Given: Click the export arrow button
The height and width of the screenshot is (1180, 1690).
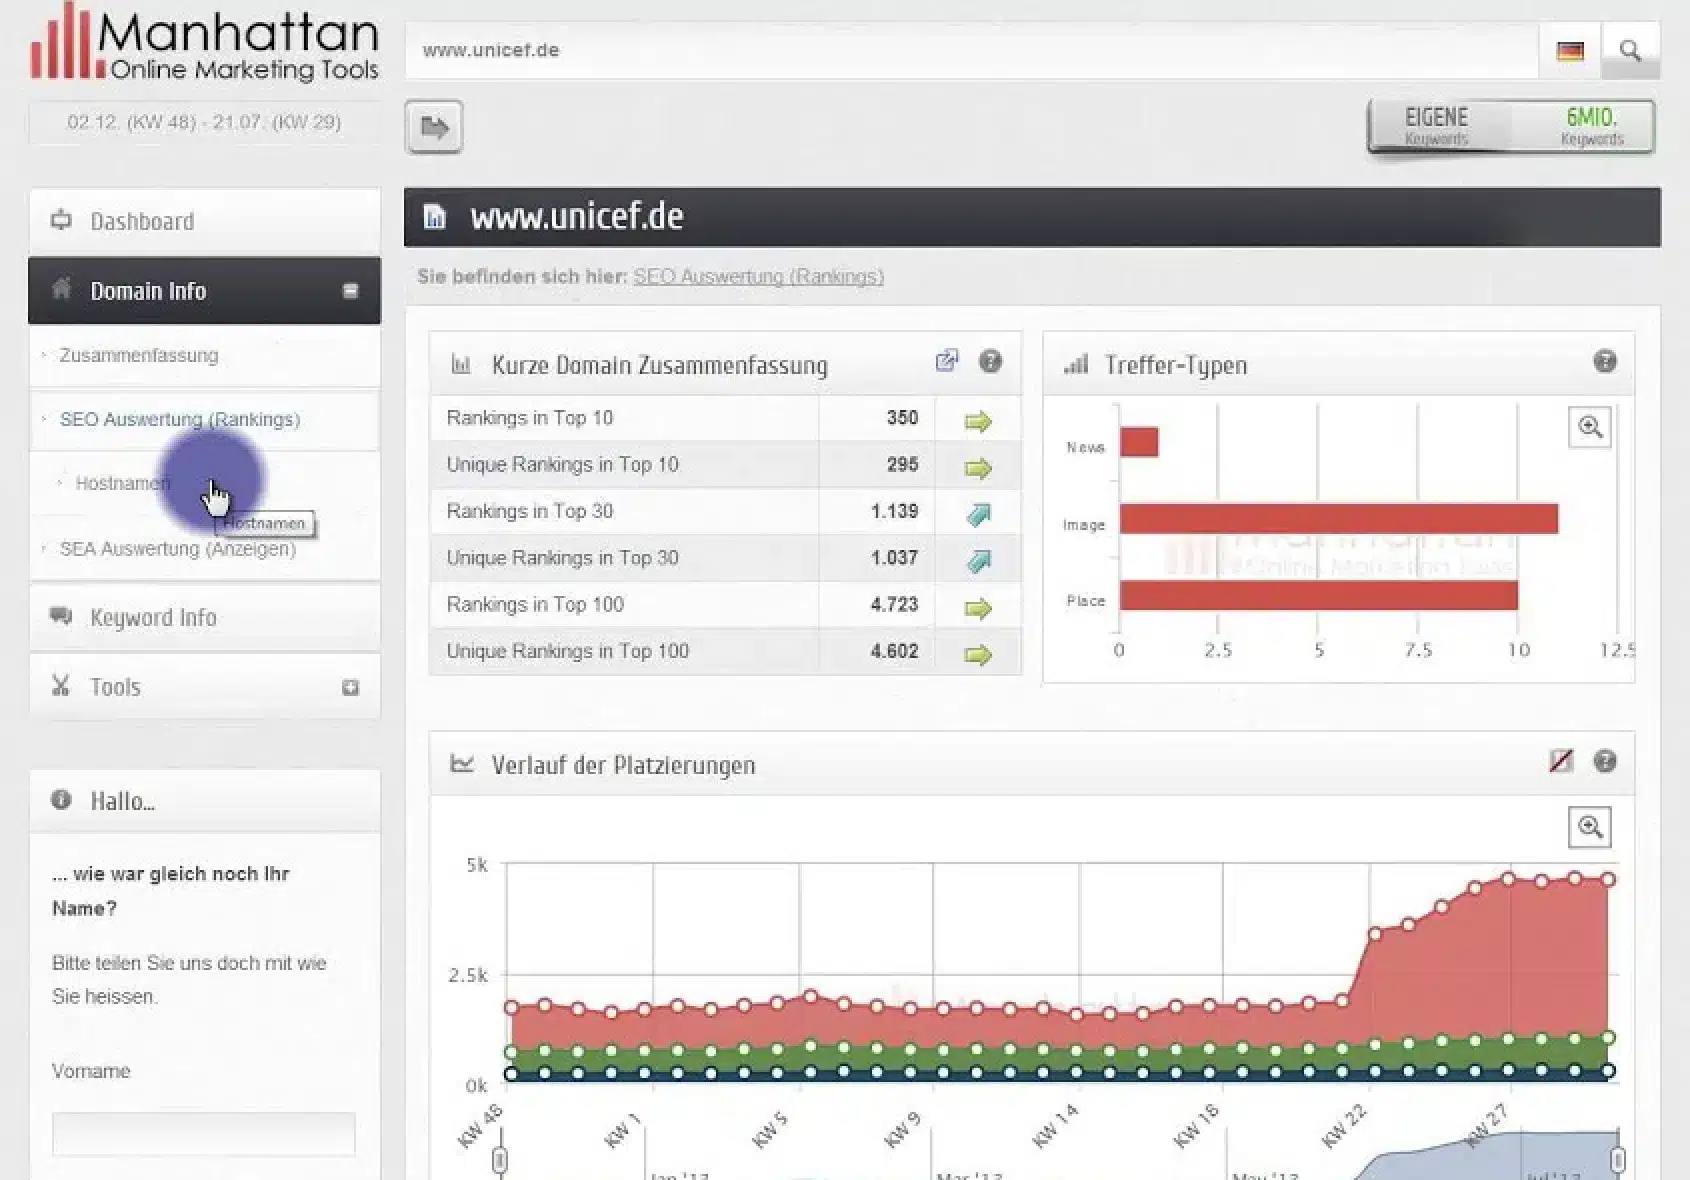Looking at the screenshot, I should coord(434,127).
